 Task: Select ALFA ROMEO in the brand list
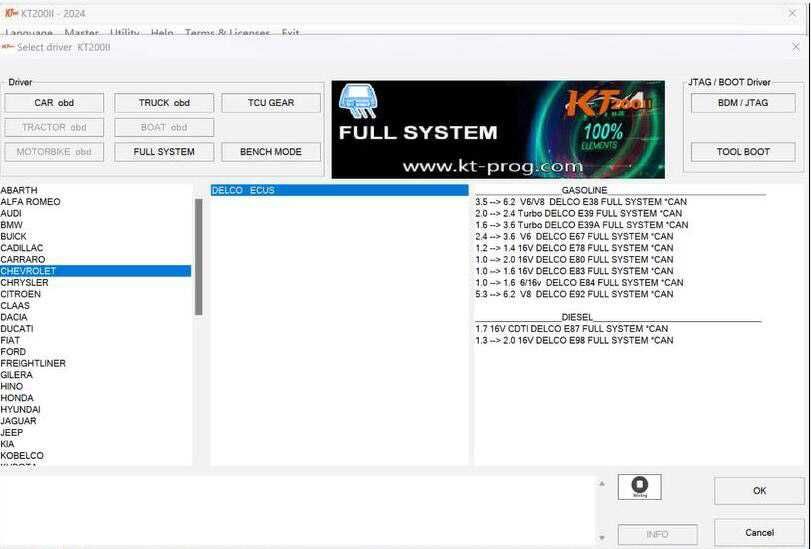coord(96,202)
